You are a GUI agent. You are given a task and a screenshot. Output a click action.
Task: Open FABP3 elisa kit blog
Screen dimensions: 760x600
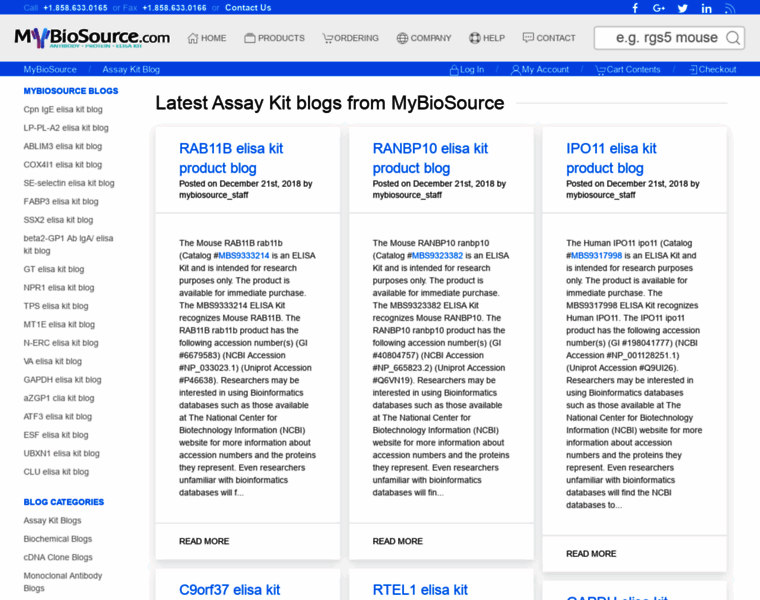click(x=61, y=201)
